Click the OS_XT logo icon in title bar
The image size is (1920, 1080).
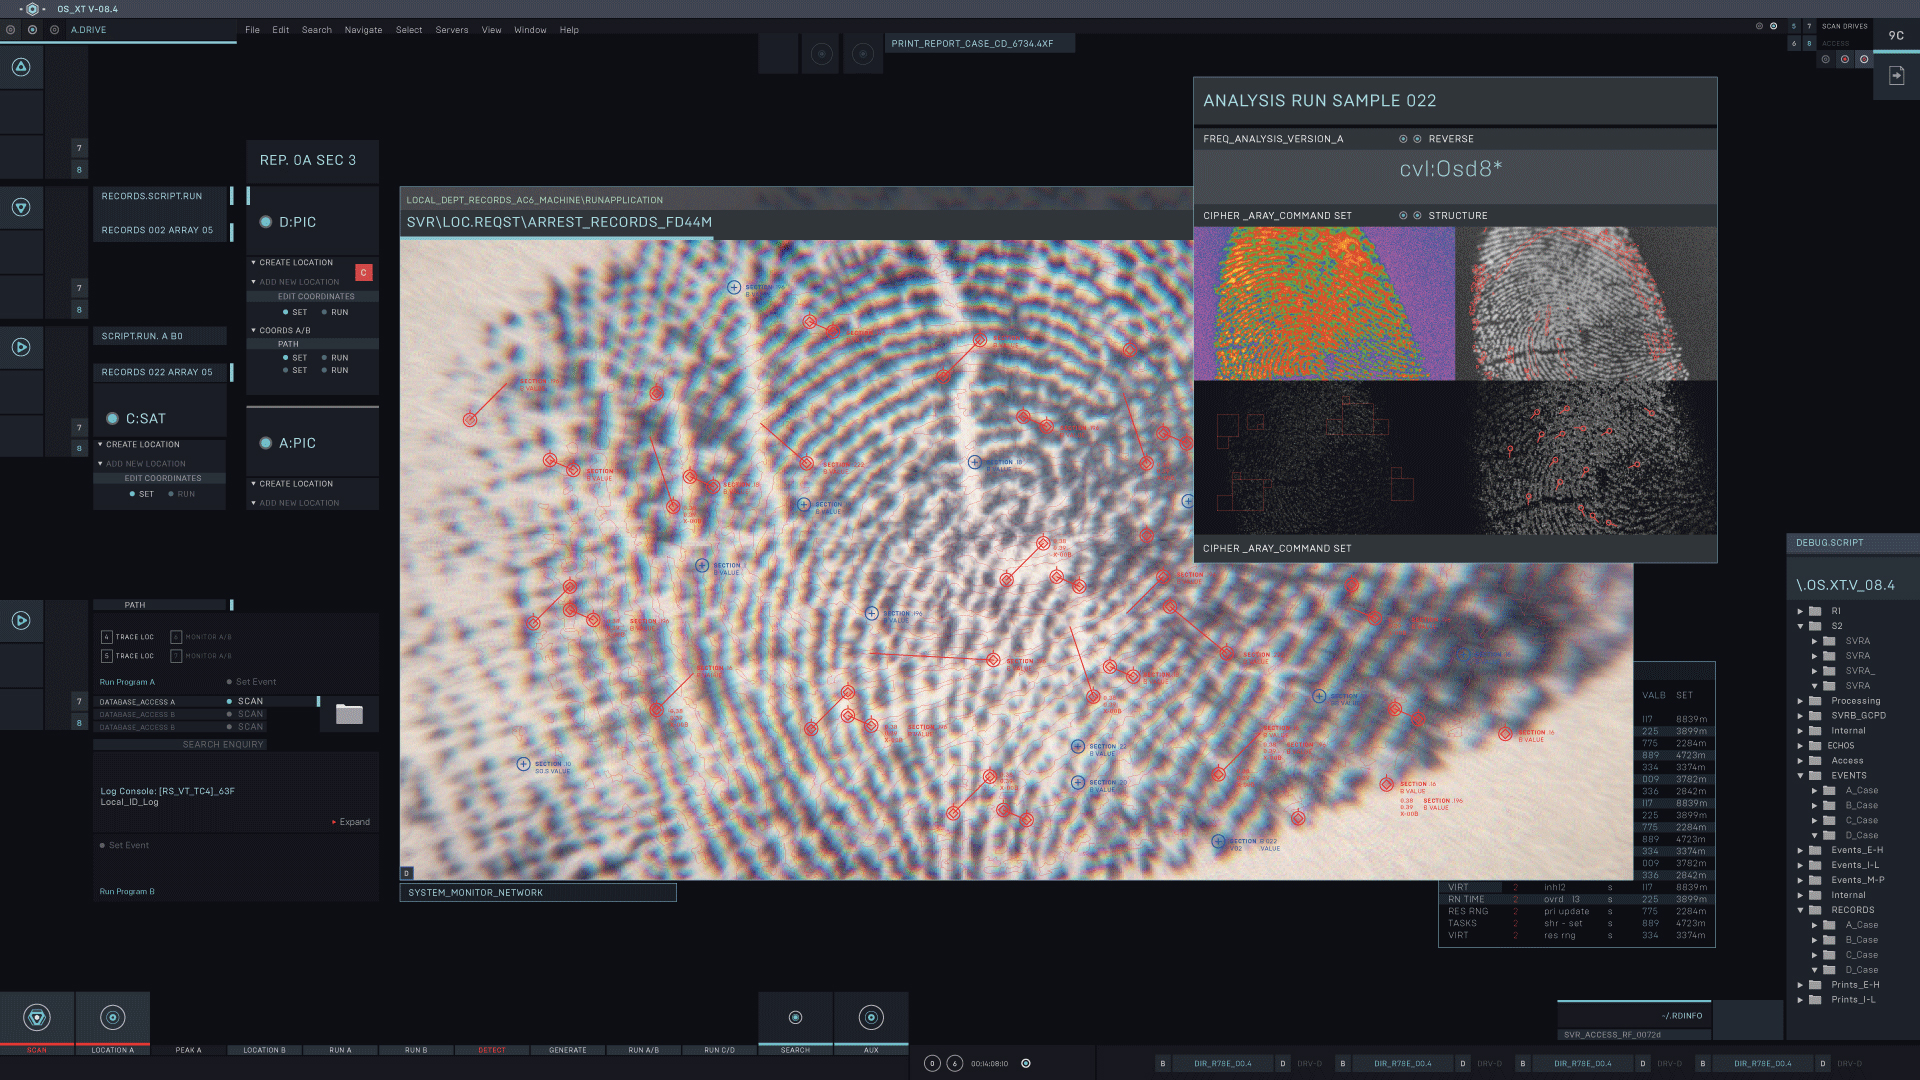tap(32, 9)
